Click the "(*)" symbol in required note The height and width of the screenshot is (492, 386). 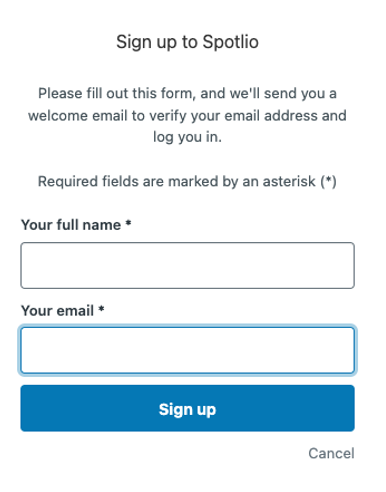tap(328, 182)
